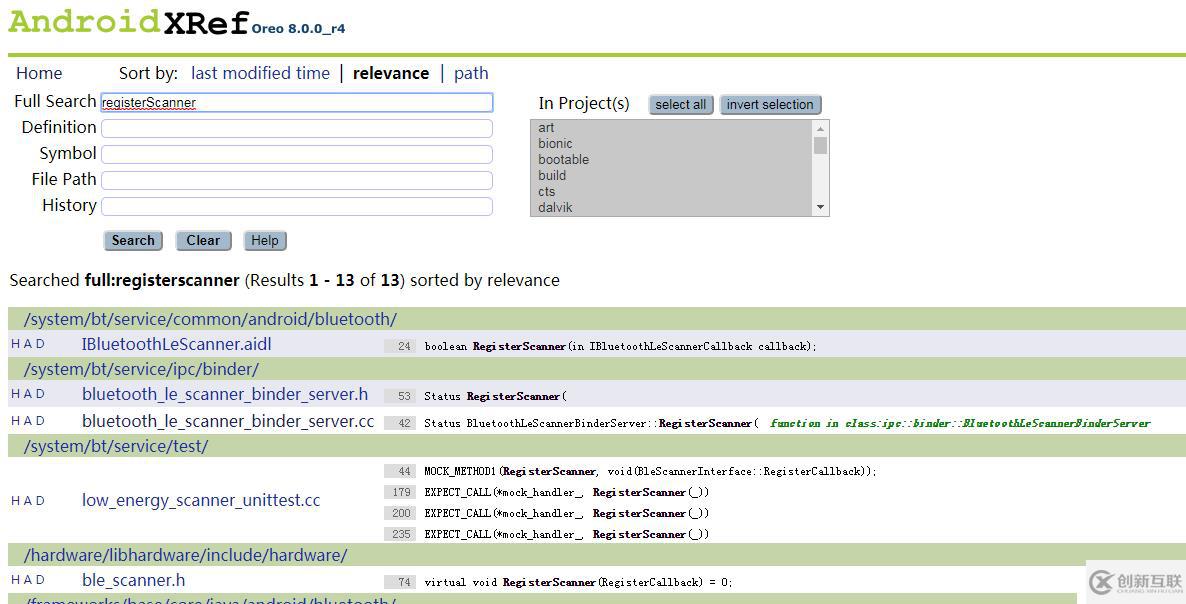Click the Search button

pos(133,240)
